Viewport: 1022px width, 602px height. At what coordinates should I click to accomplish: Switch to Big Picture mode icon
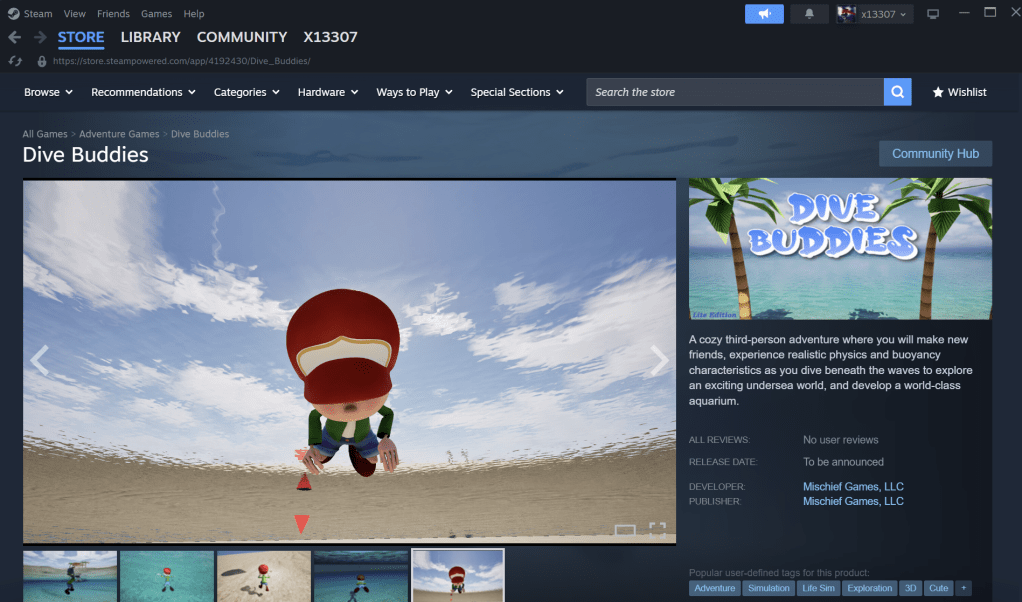[933, 14]
